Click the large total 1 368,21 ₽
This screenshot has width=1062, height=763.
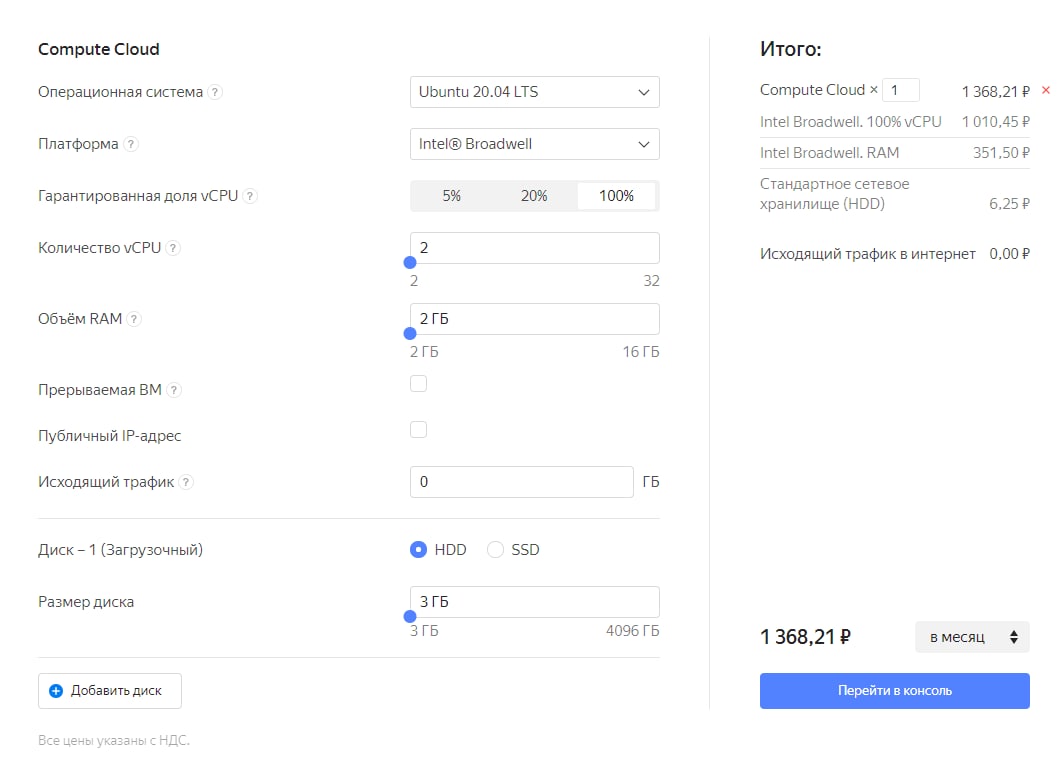805,637
